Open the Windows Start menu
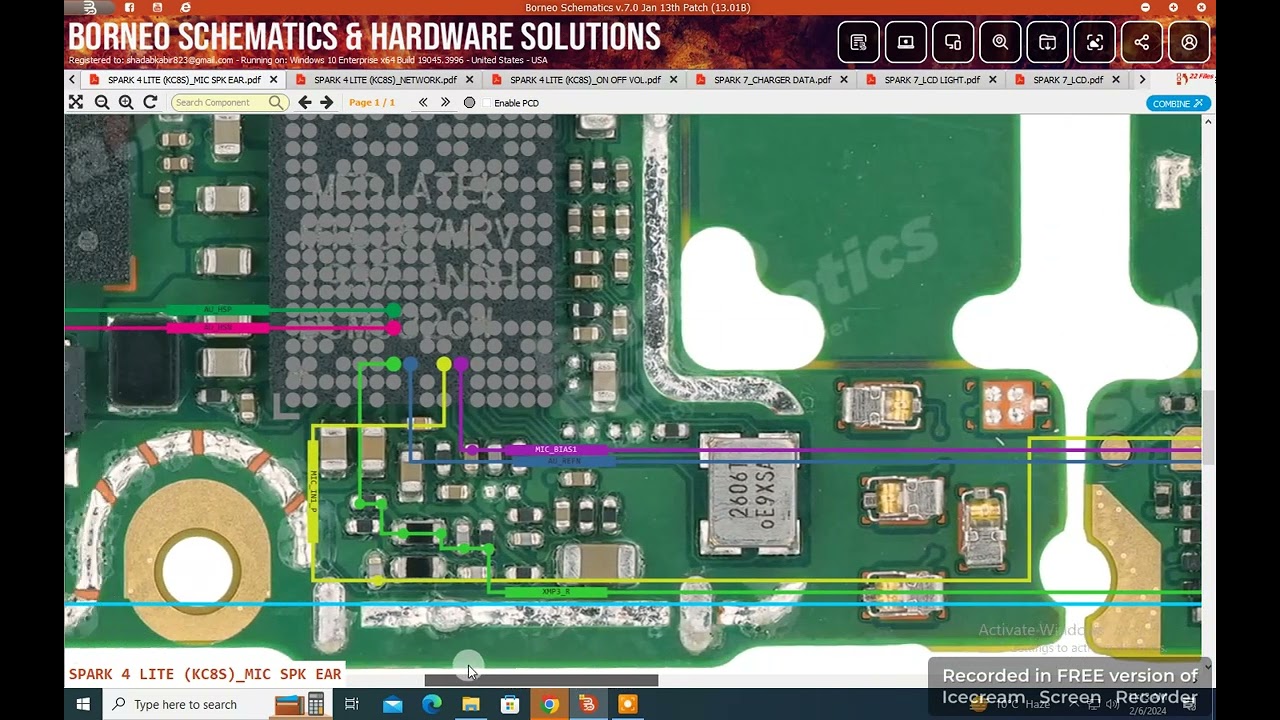This screenshot has width=1280, height=720. pos(83,704)
